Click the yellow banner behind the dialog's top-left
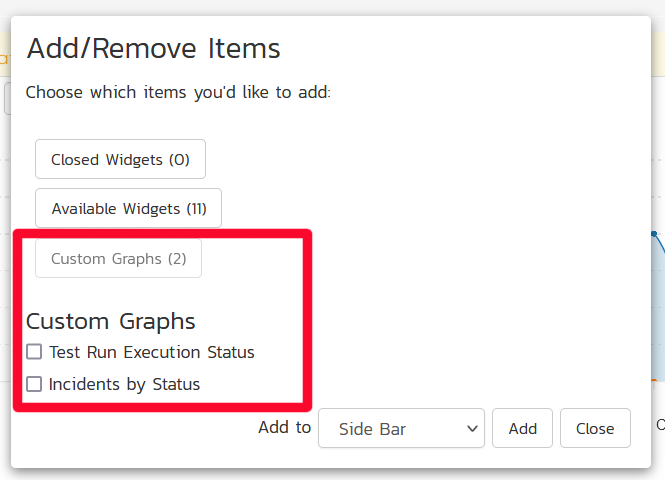Screen dimensions: 665x480 (4, 59)
